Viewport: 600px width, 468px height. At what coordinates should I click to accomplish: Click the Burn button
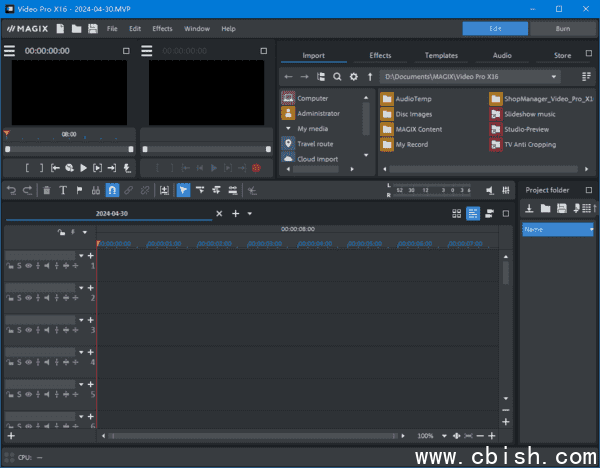pyautogui.click(x=562, y=29)
